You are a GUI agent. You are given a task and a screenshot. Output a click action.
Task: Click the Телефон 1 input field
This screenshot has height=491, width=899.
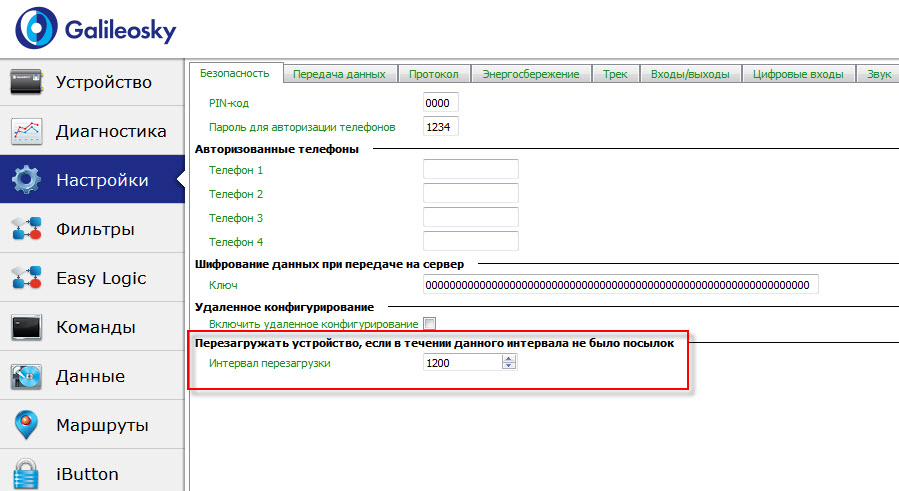pos(470,170)
